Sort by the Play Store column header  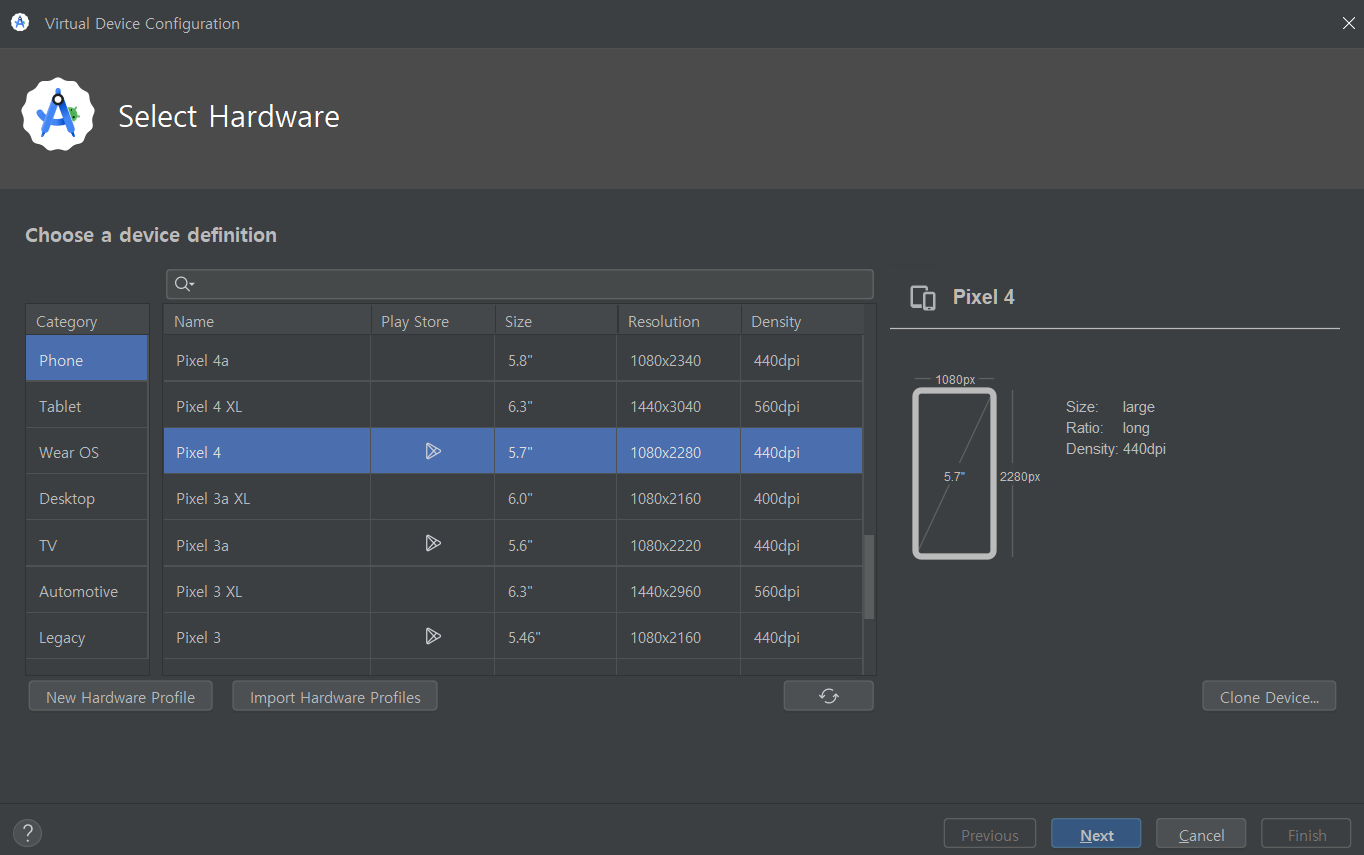[433, 321]
